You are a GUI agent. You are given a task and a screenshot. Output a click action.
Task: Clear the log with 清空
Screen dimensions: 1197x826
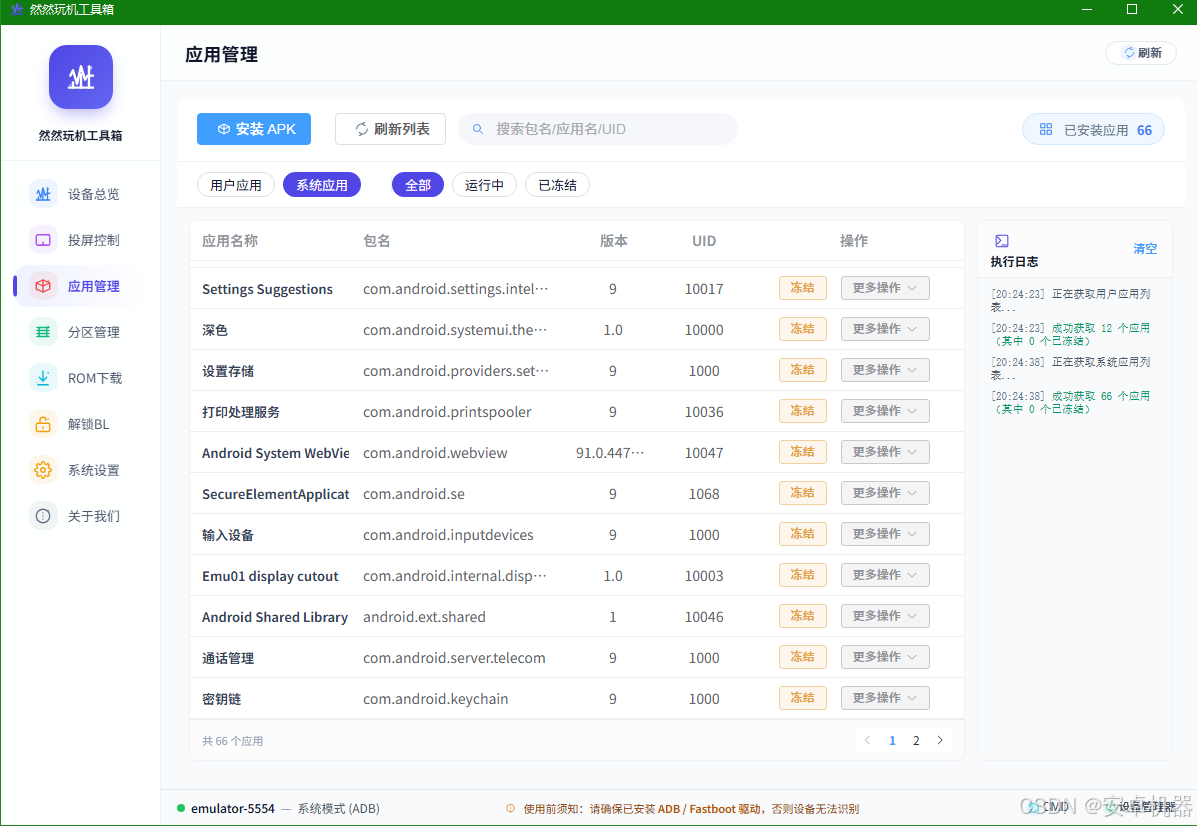[1144, 249]
